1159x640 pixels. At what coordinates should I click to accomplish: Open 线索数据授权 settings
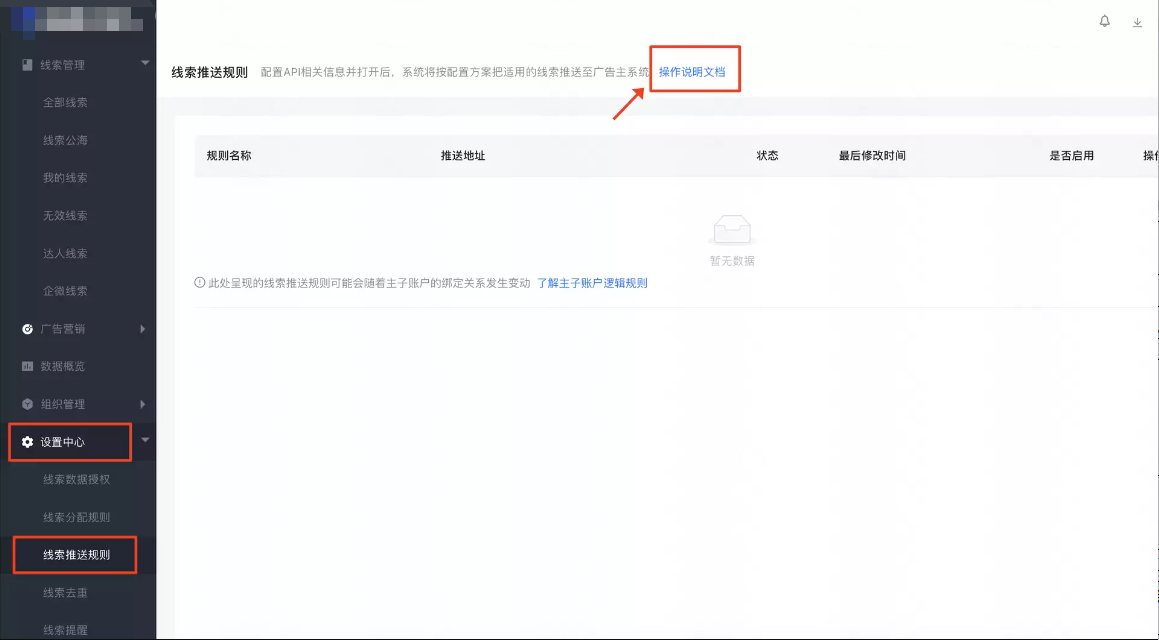tap(78, 480)
